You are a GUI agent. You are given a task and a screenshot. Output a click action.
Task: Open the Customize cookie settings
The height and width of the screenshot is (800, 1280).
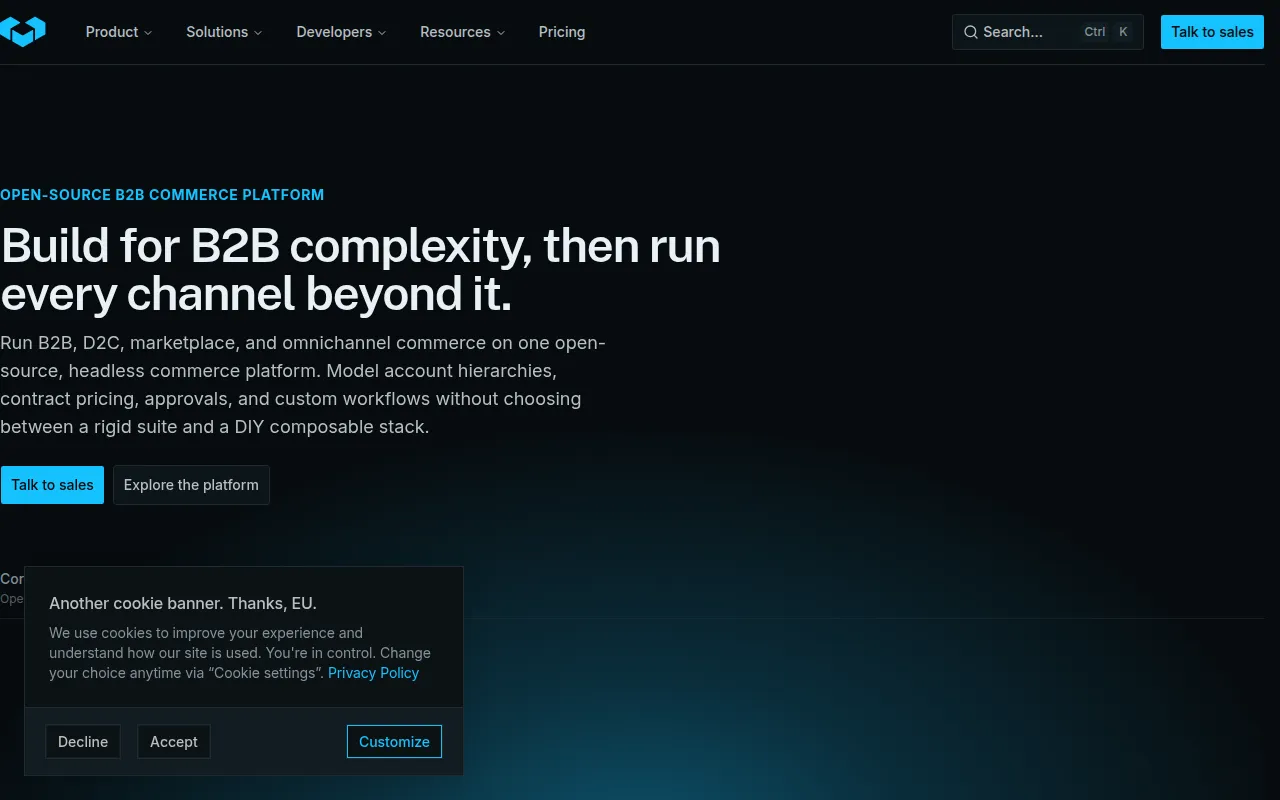point(394,742)
